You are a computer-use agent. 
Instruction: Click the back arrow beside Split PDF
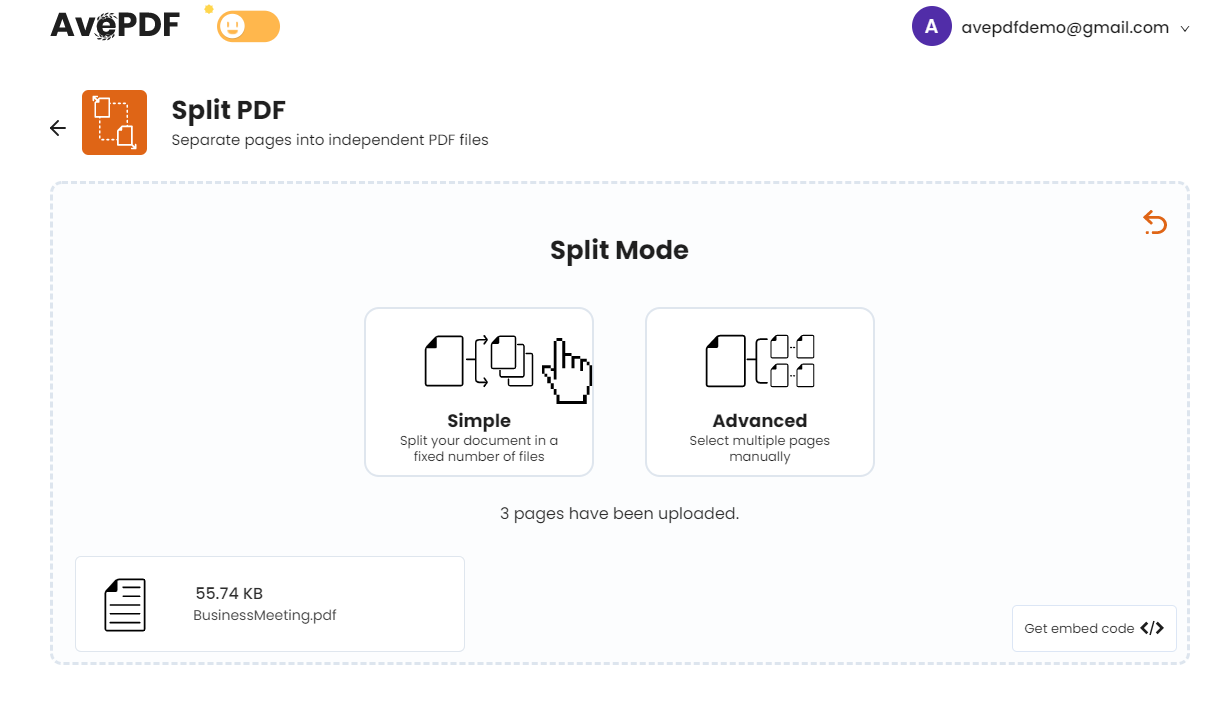click(58, 128)
